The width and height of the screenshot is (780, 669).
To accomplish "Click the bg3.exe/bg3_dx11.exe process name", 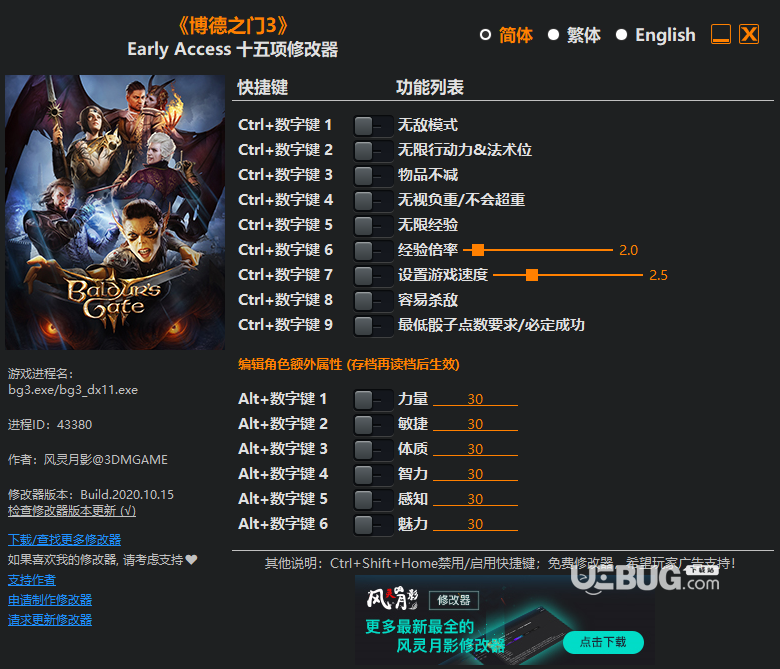I will pos(73,390).
